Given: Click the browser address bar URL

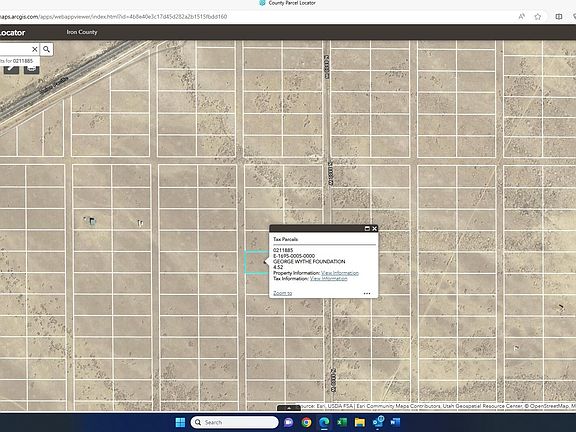Looking at the screenshot, I should click(x=113, y=17).
